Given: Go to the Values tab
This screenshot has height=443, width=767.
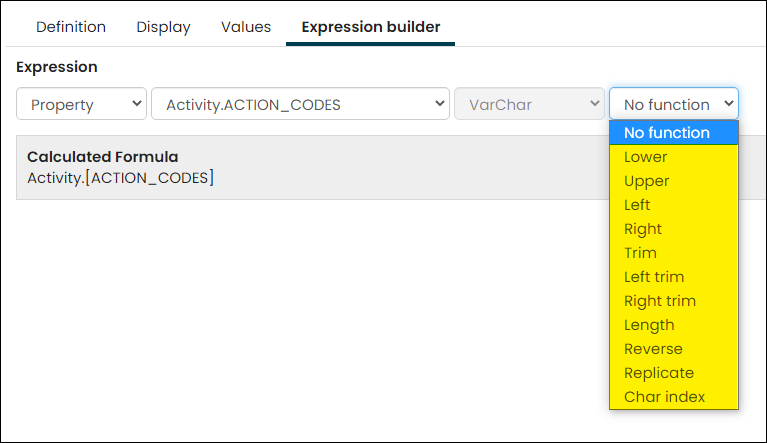Looking at the screenshot, I should 246,27.
